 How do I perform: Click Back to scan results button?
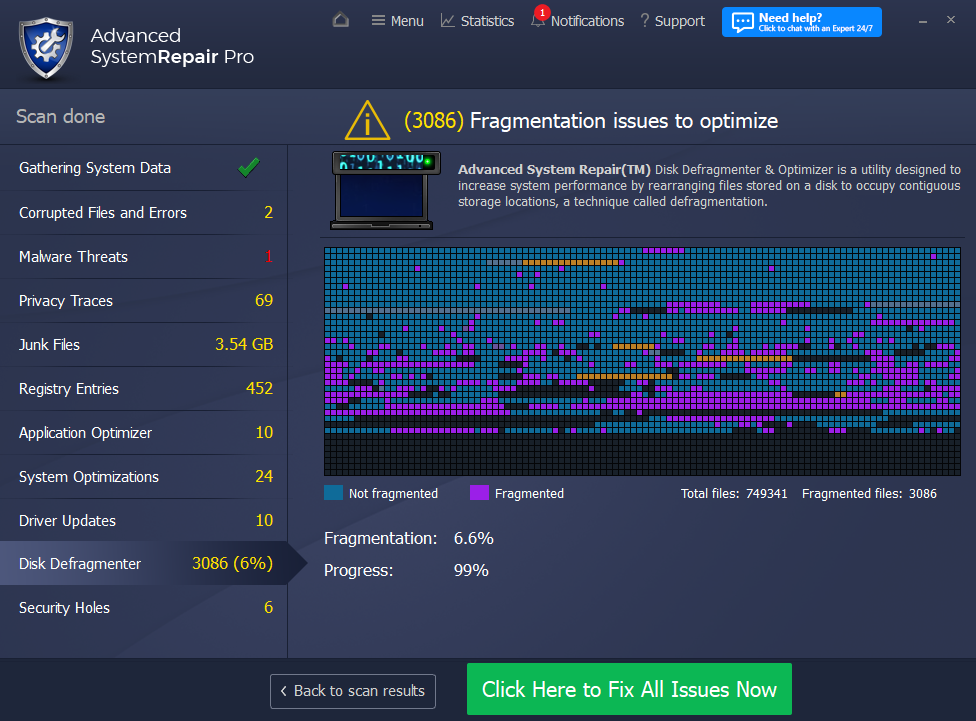tap(352, 690)
